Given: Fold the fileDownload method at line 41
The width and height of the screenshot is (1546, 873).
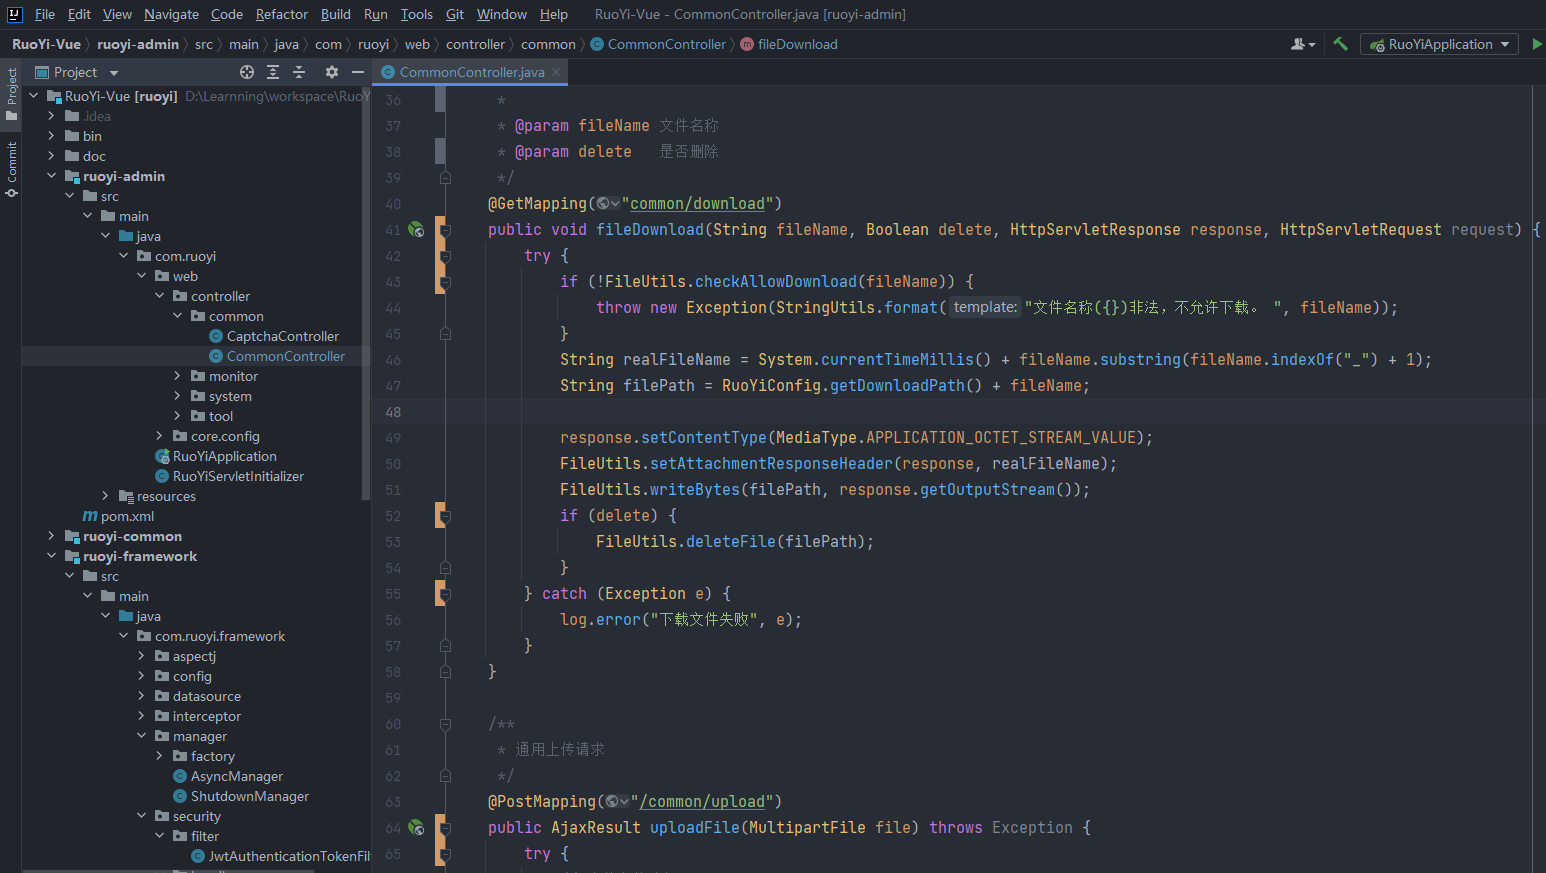Looking at the screenshot, I should pos(445,230).
